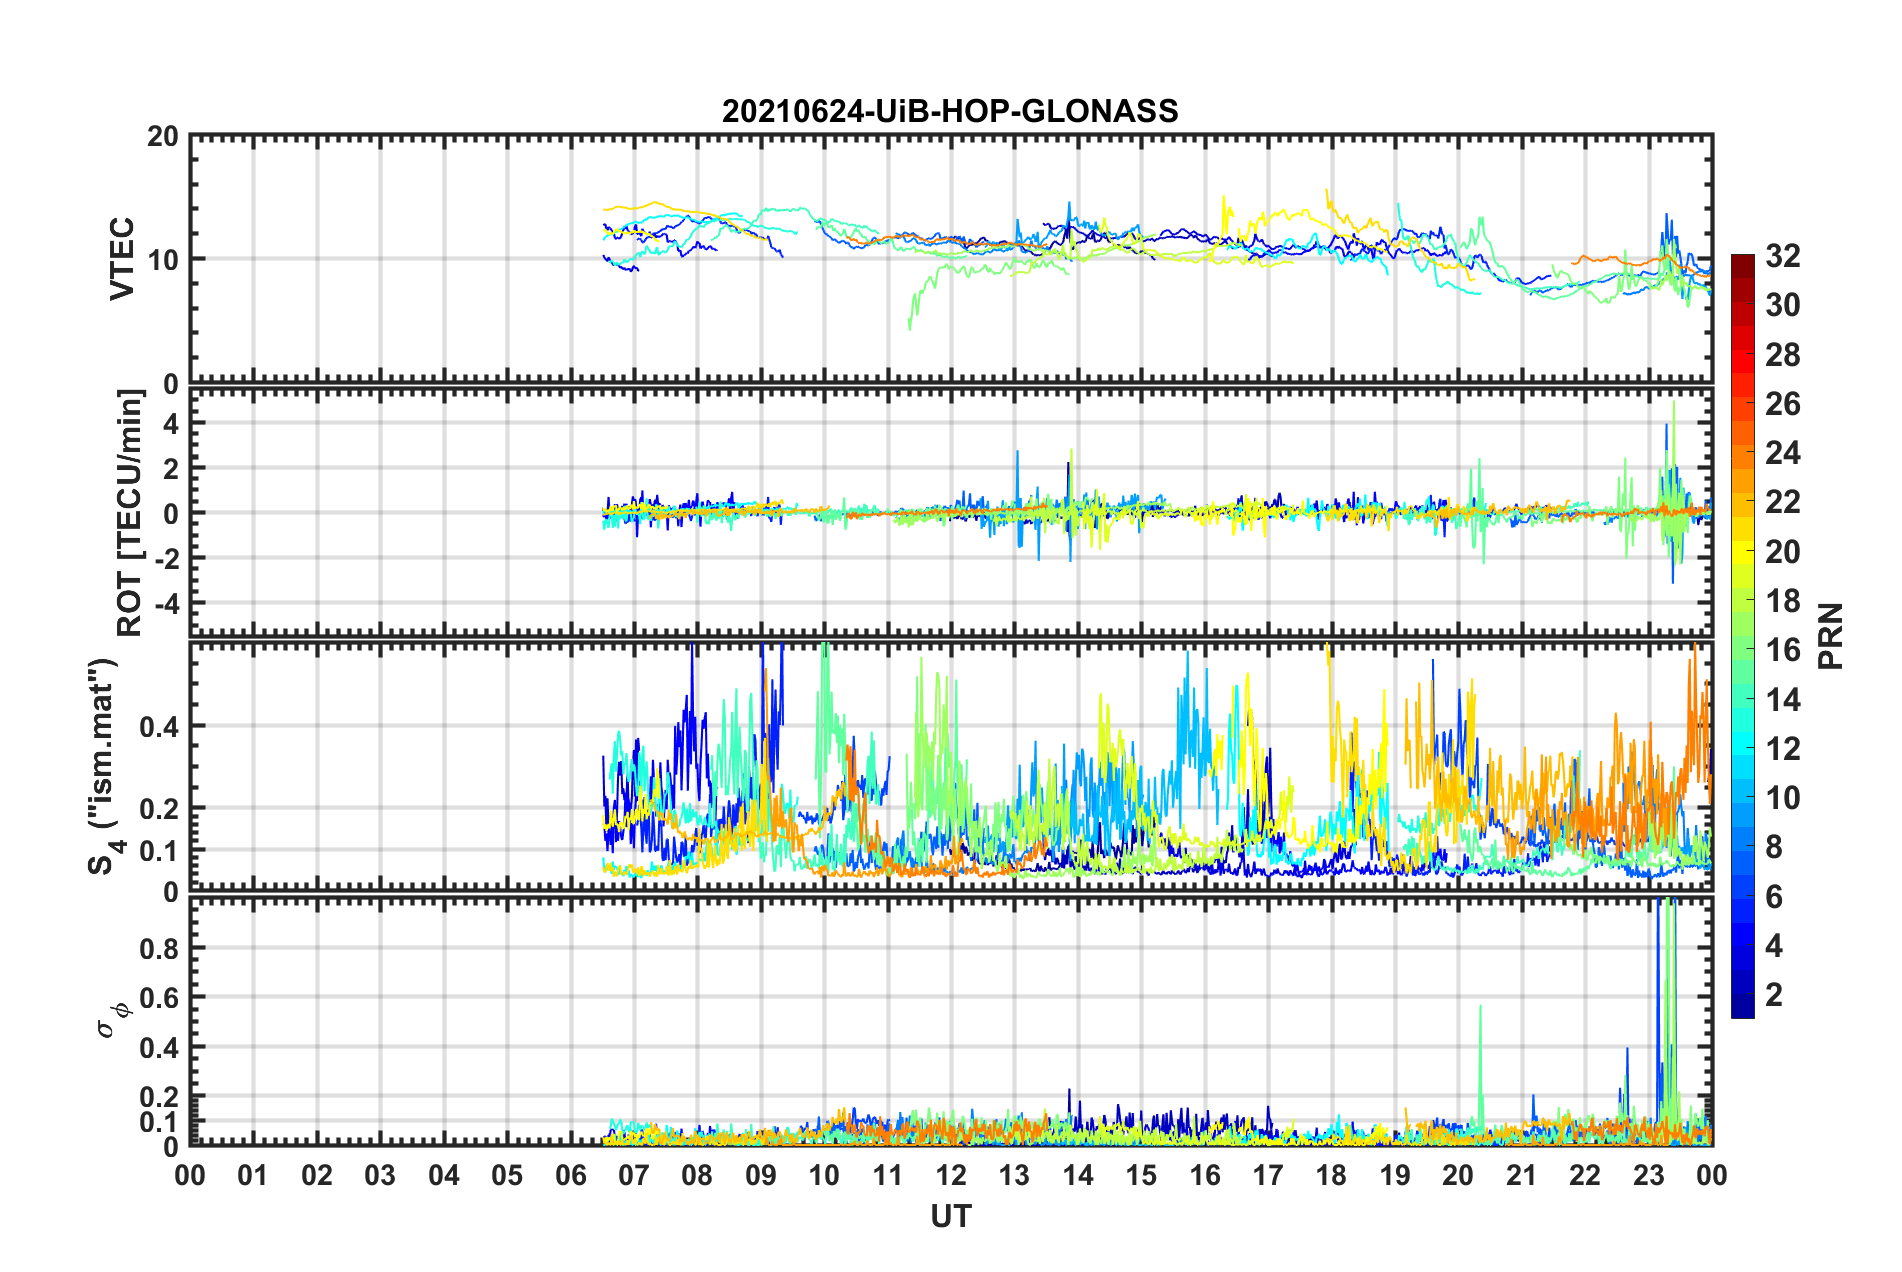Click the ROT tick label -4

[167, 604]
